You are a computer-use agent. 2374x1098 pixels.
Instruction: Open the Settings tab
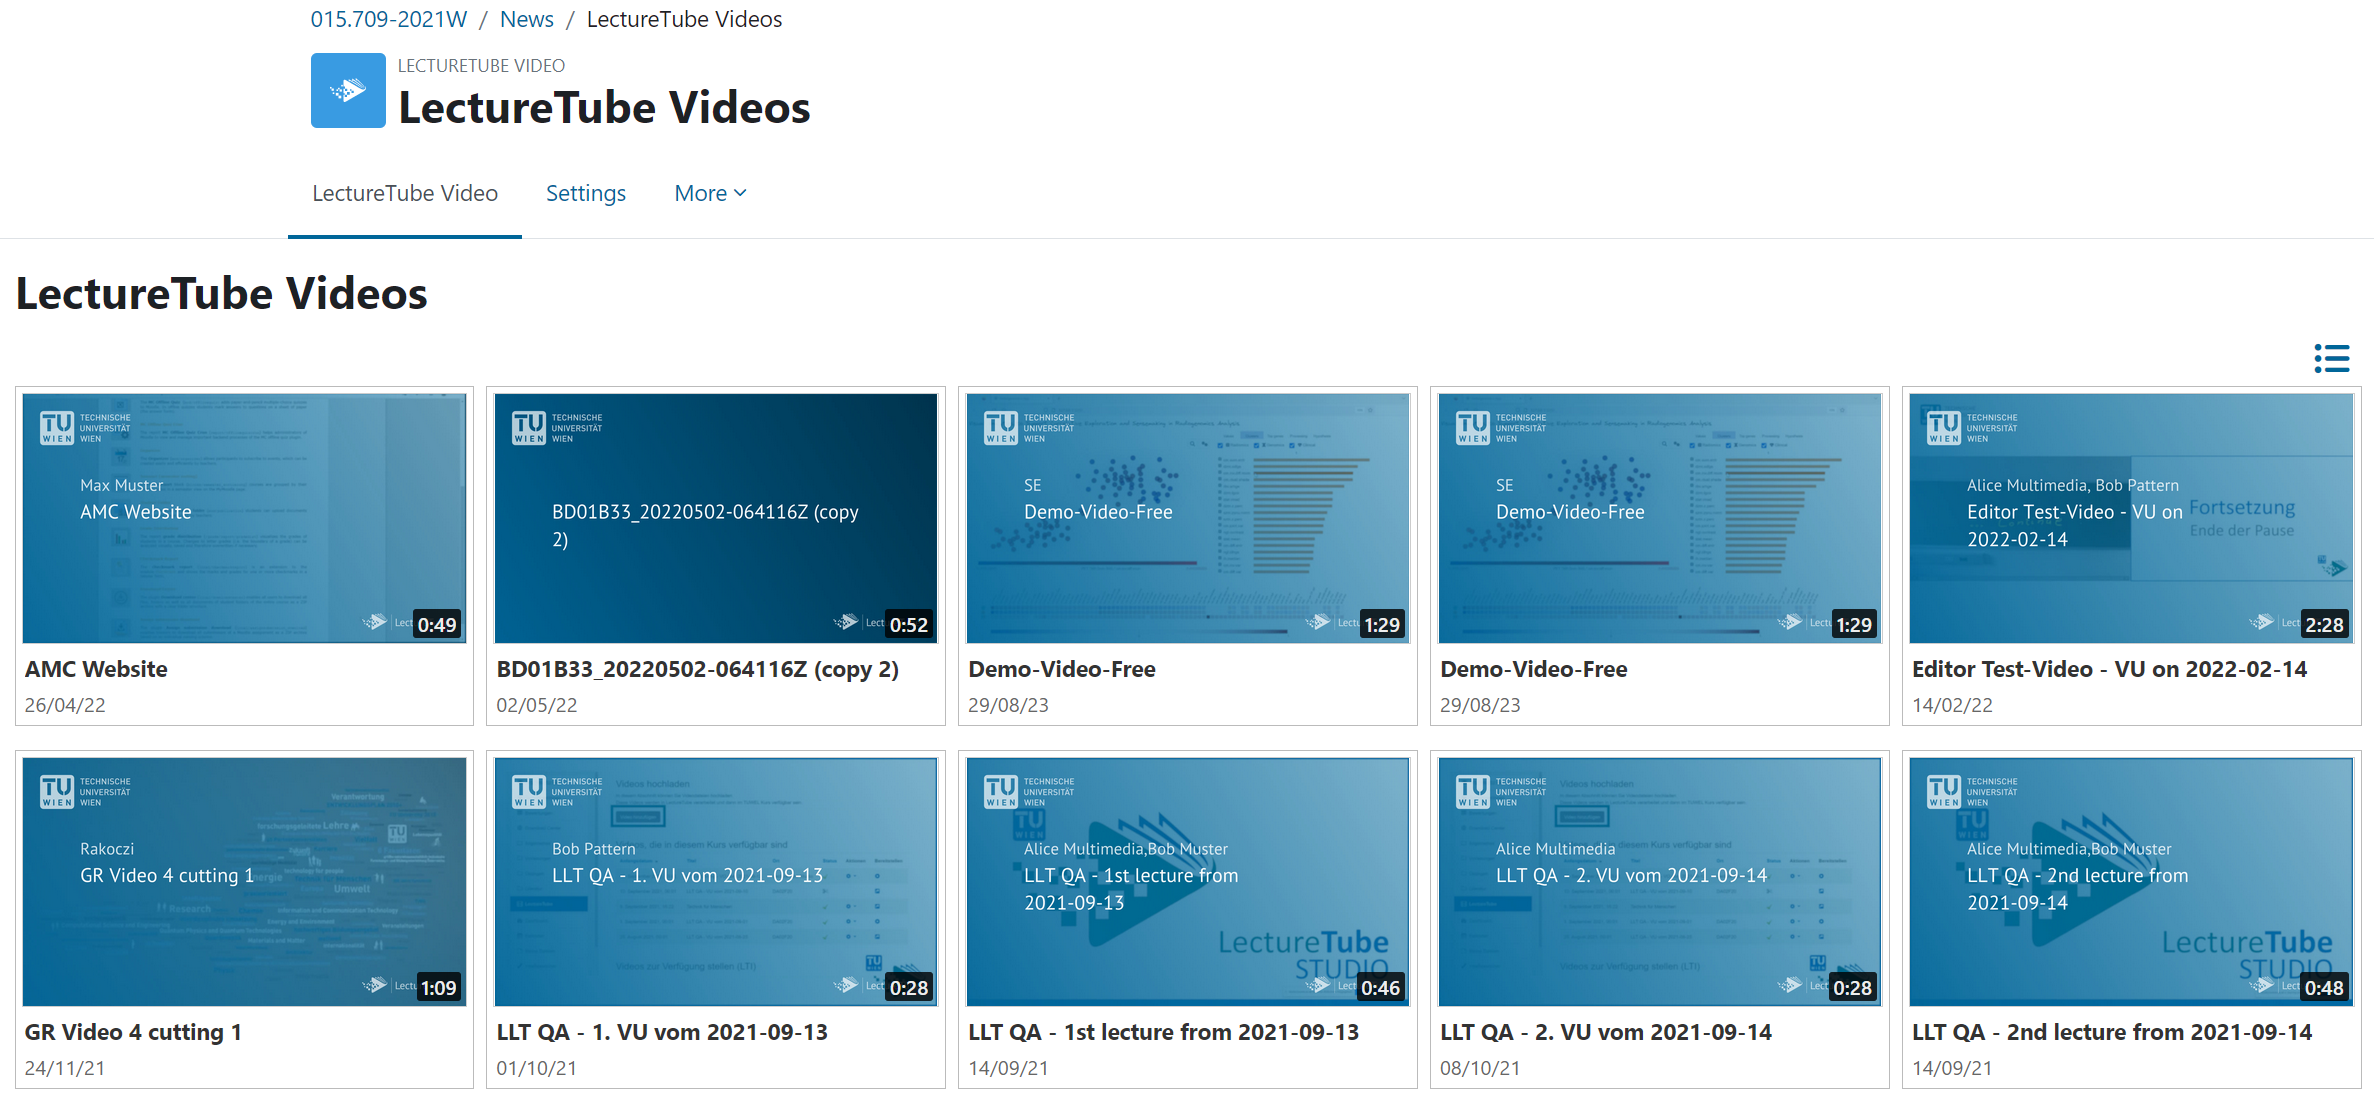tap(586, 193)
